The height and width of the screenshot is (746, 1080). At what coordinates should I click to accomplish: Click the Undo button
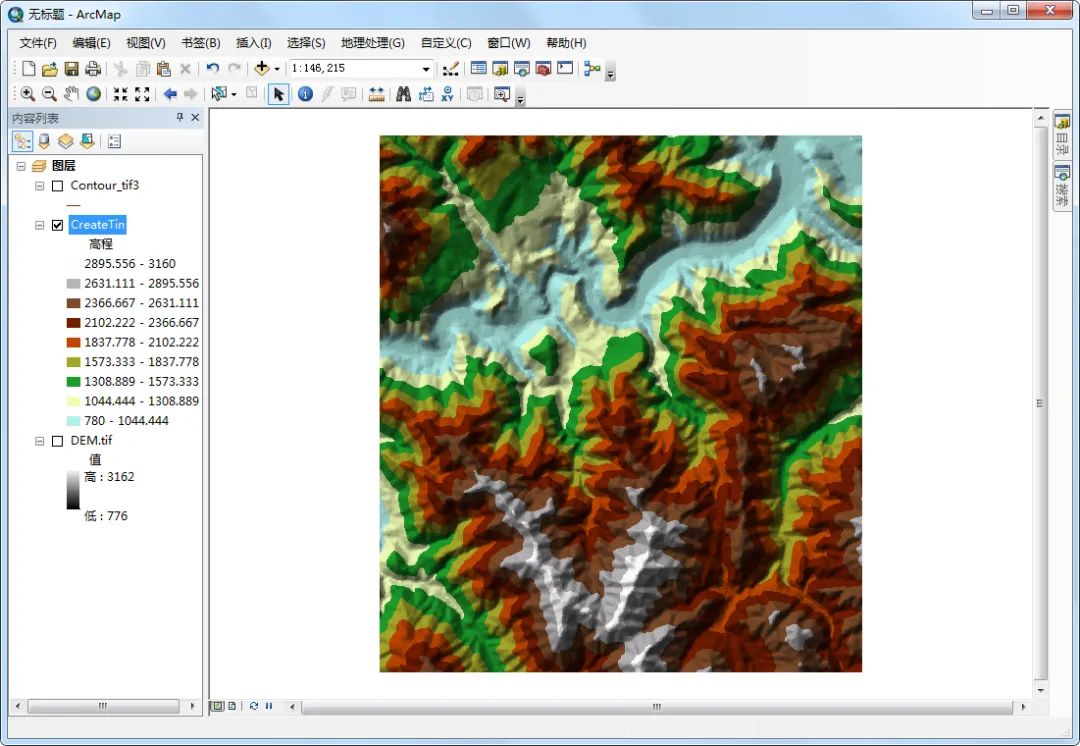pyautogui.click(x=211, y=69)
